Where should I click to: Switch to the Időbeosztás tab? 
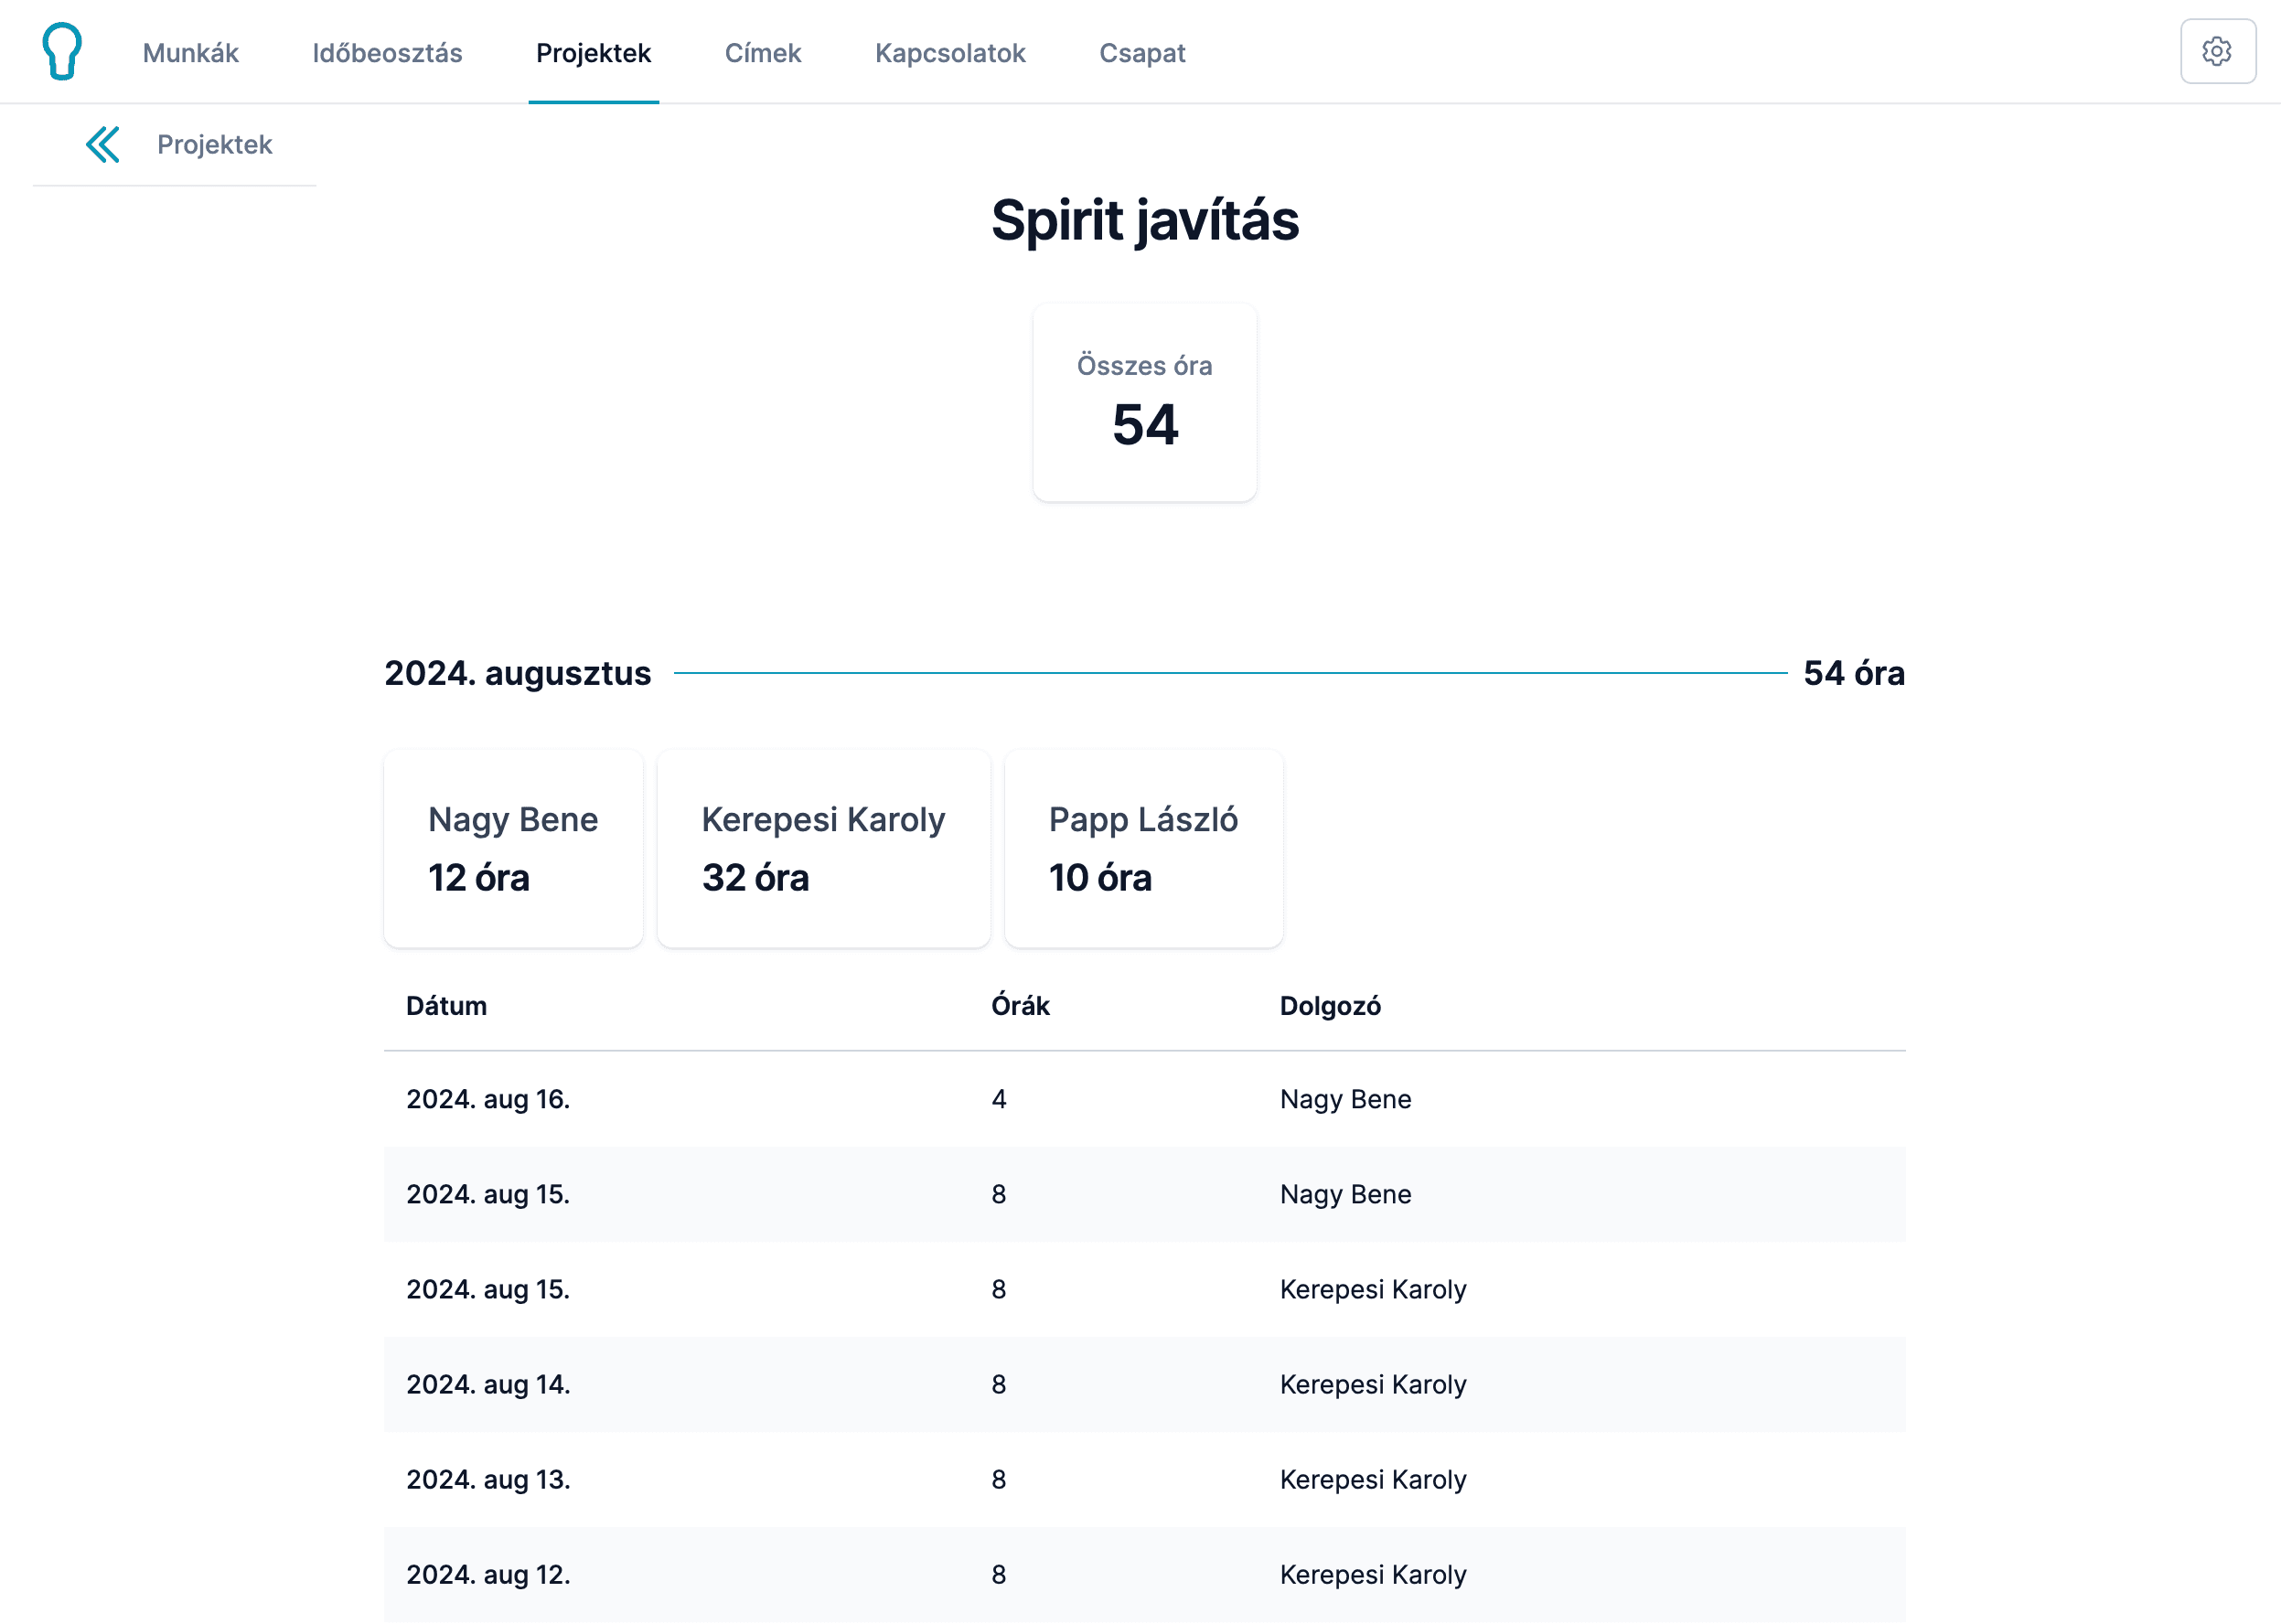tap(387, 52)
